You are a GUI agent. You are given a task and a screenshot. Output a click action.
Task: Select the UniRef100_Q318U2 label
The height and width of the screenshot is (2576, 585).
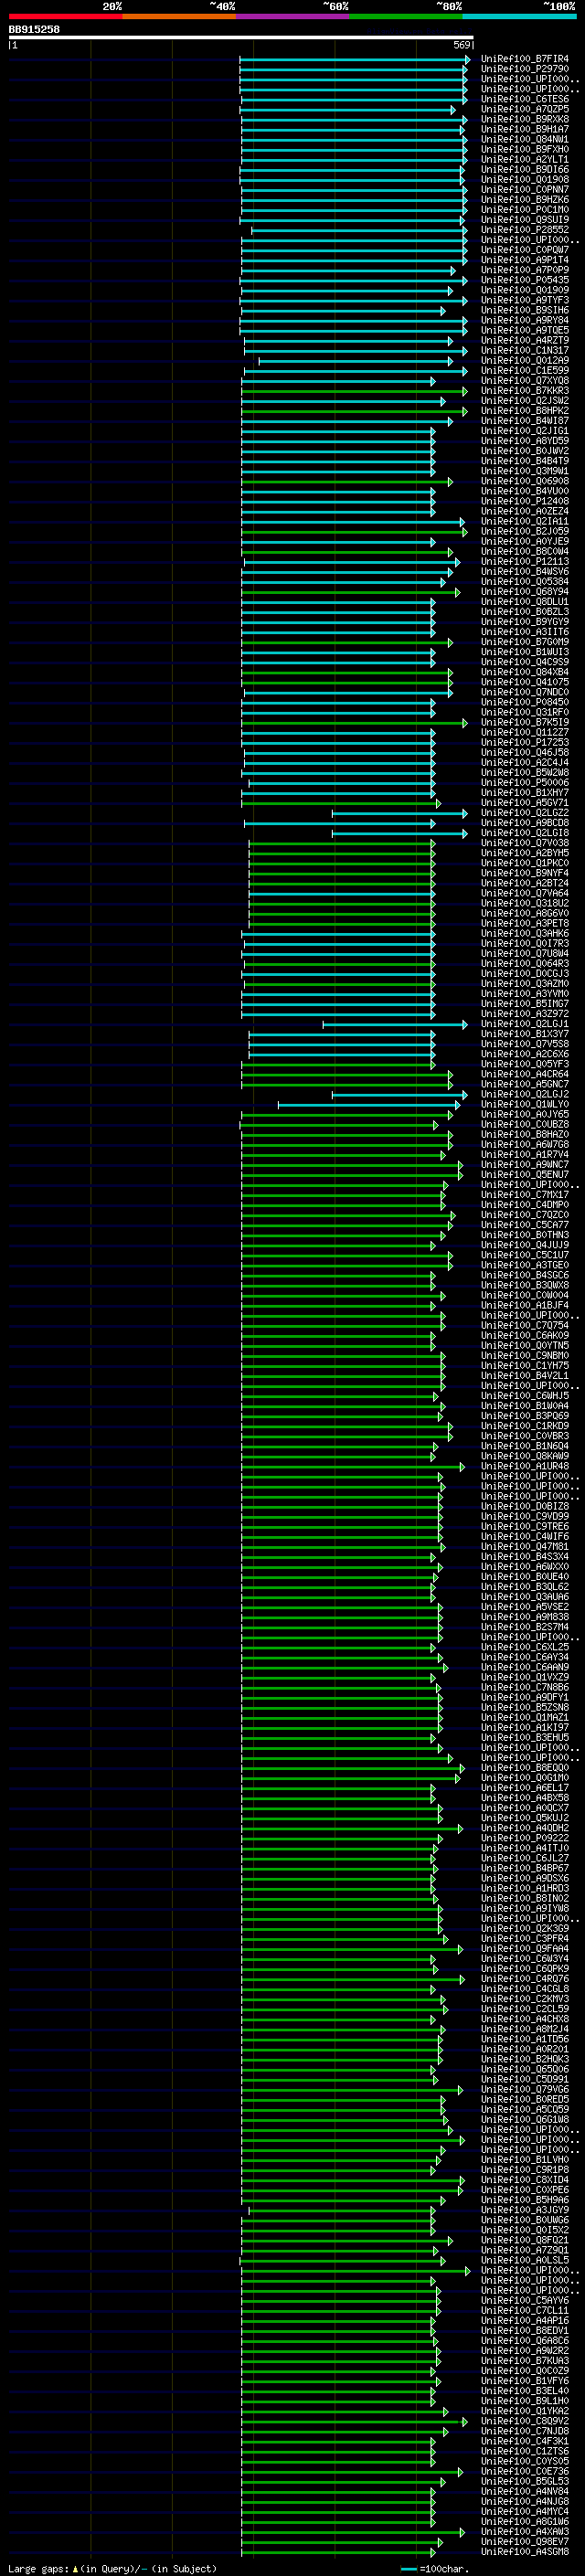[x=524, y=904]
